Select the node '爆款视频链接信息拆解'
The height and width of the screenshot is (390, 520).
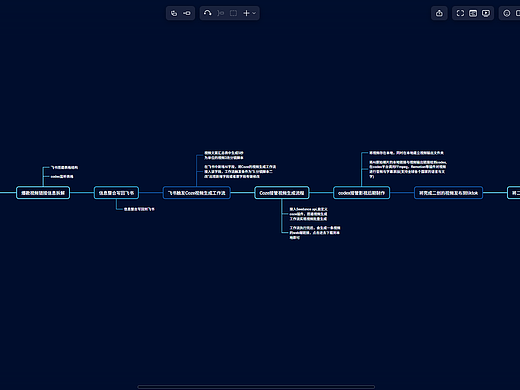43,193
